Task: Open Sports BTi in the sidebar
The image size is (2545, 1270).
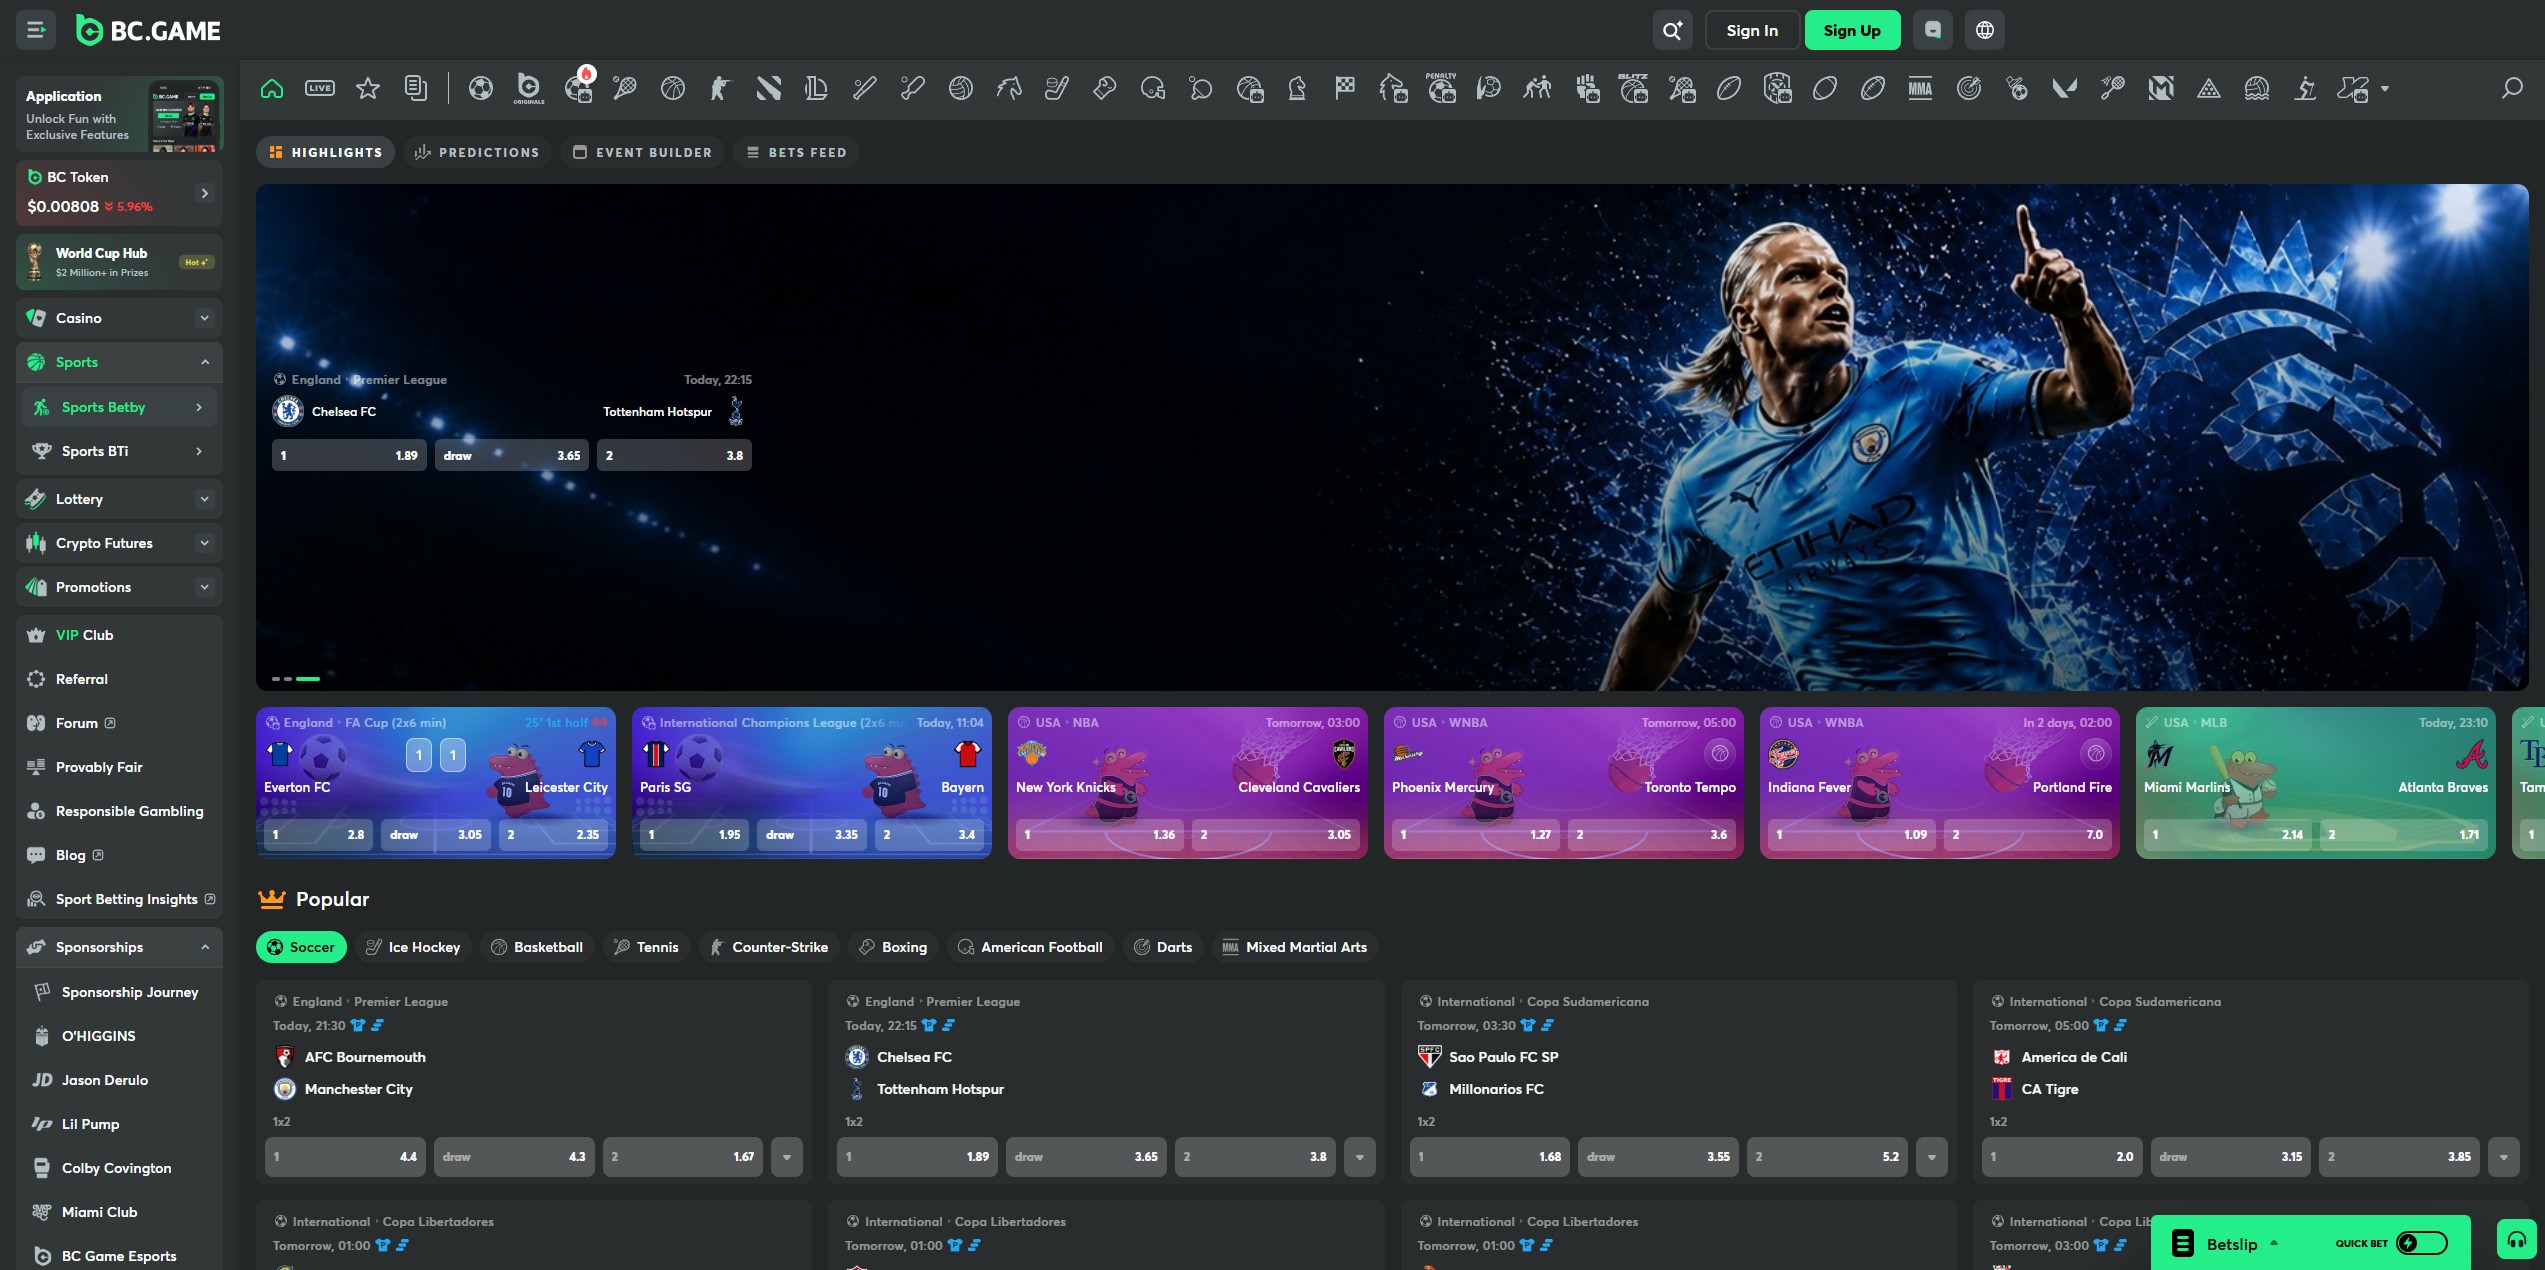Action: (x=119, y=451)
